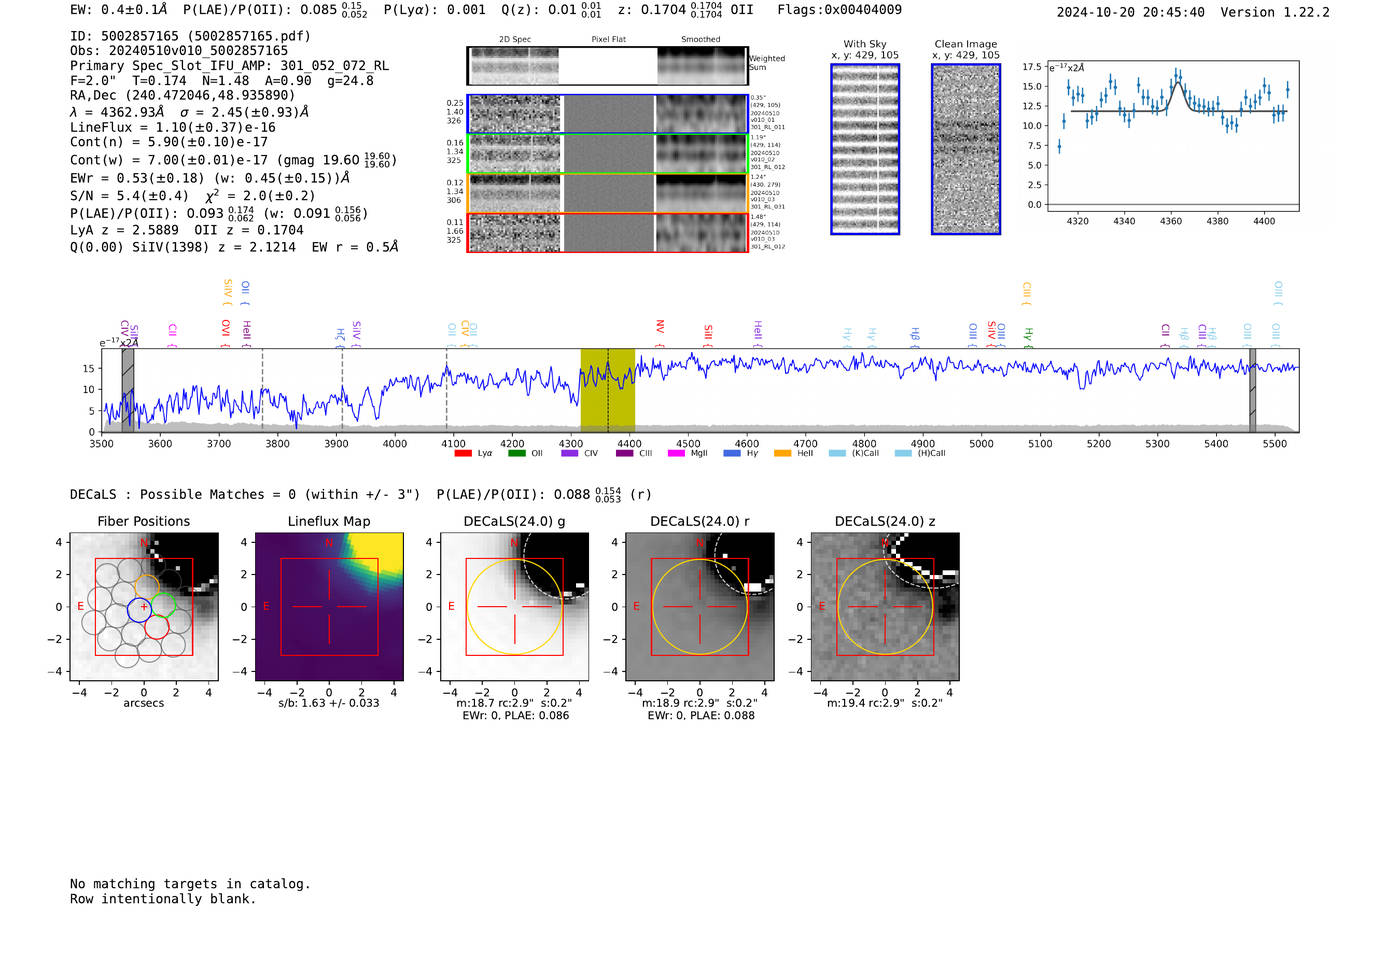Click the dashed vertical line near 3775
Screen dimensions: 1400x953
click(x=263, y=390)
